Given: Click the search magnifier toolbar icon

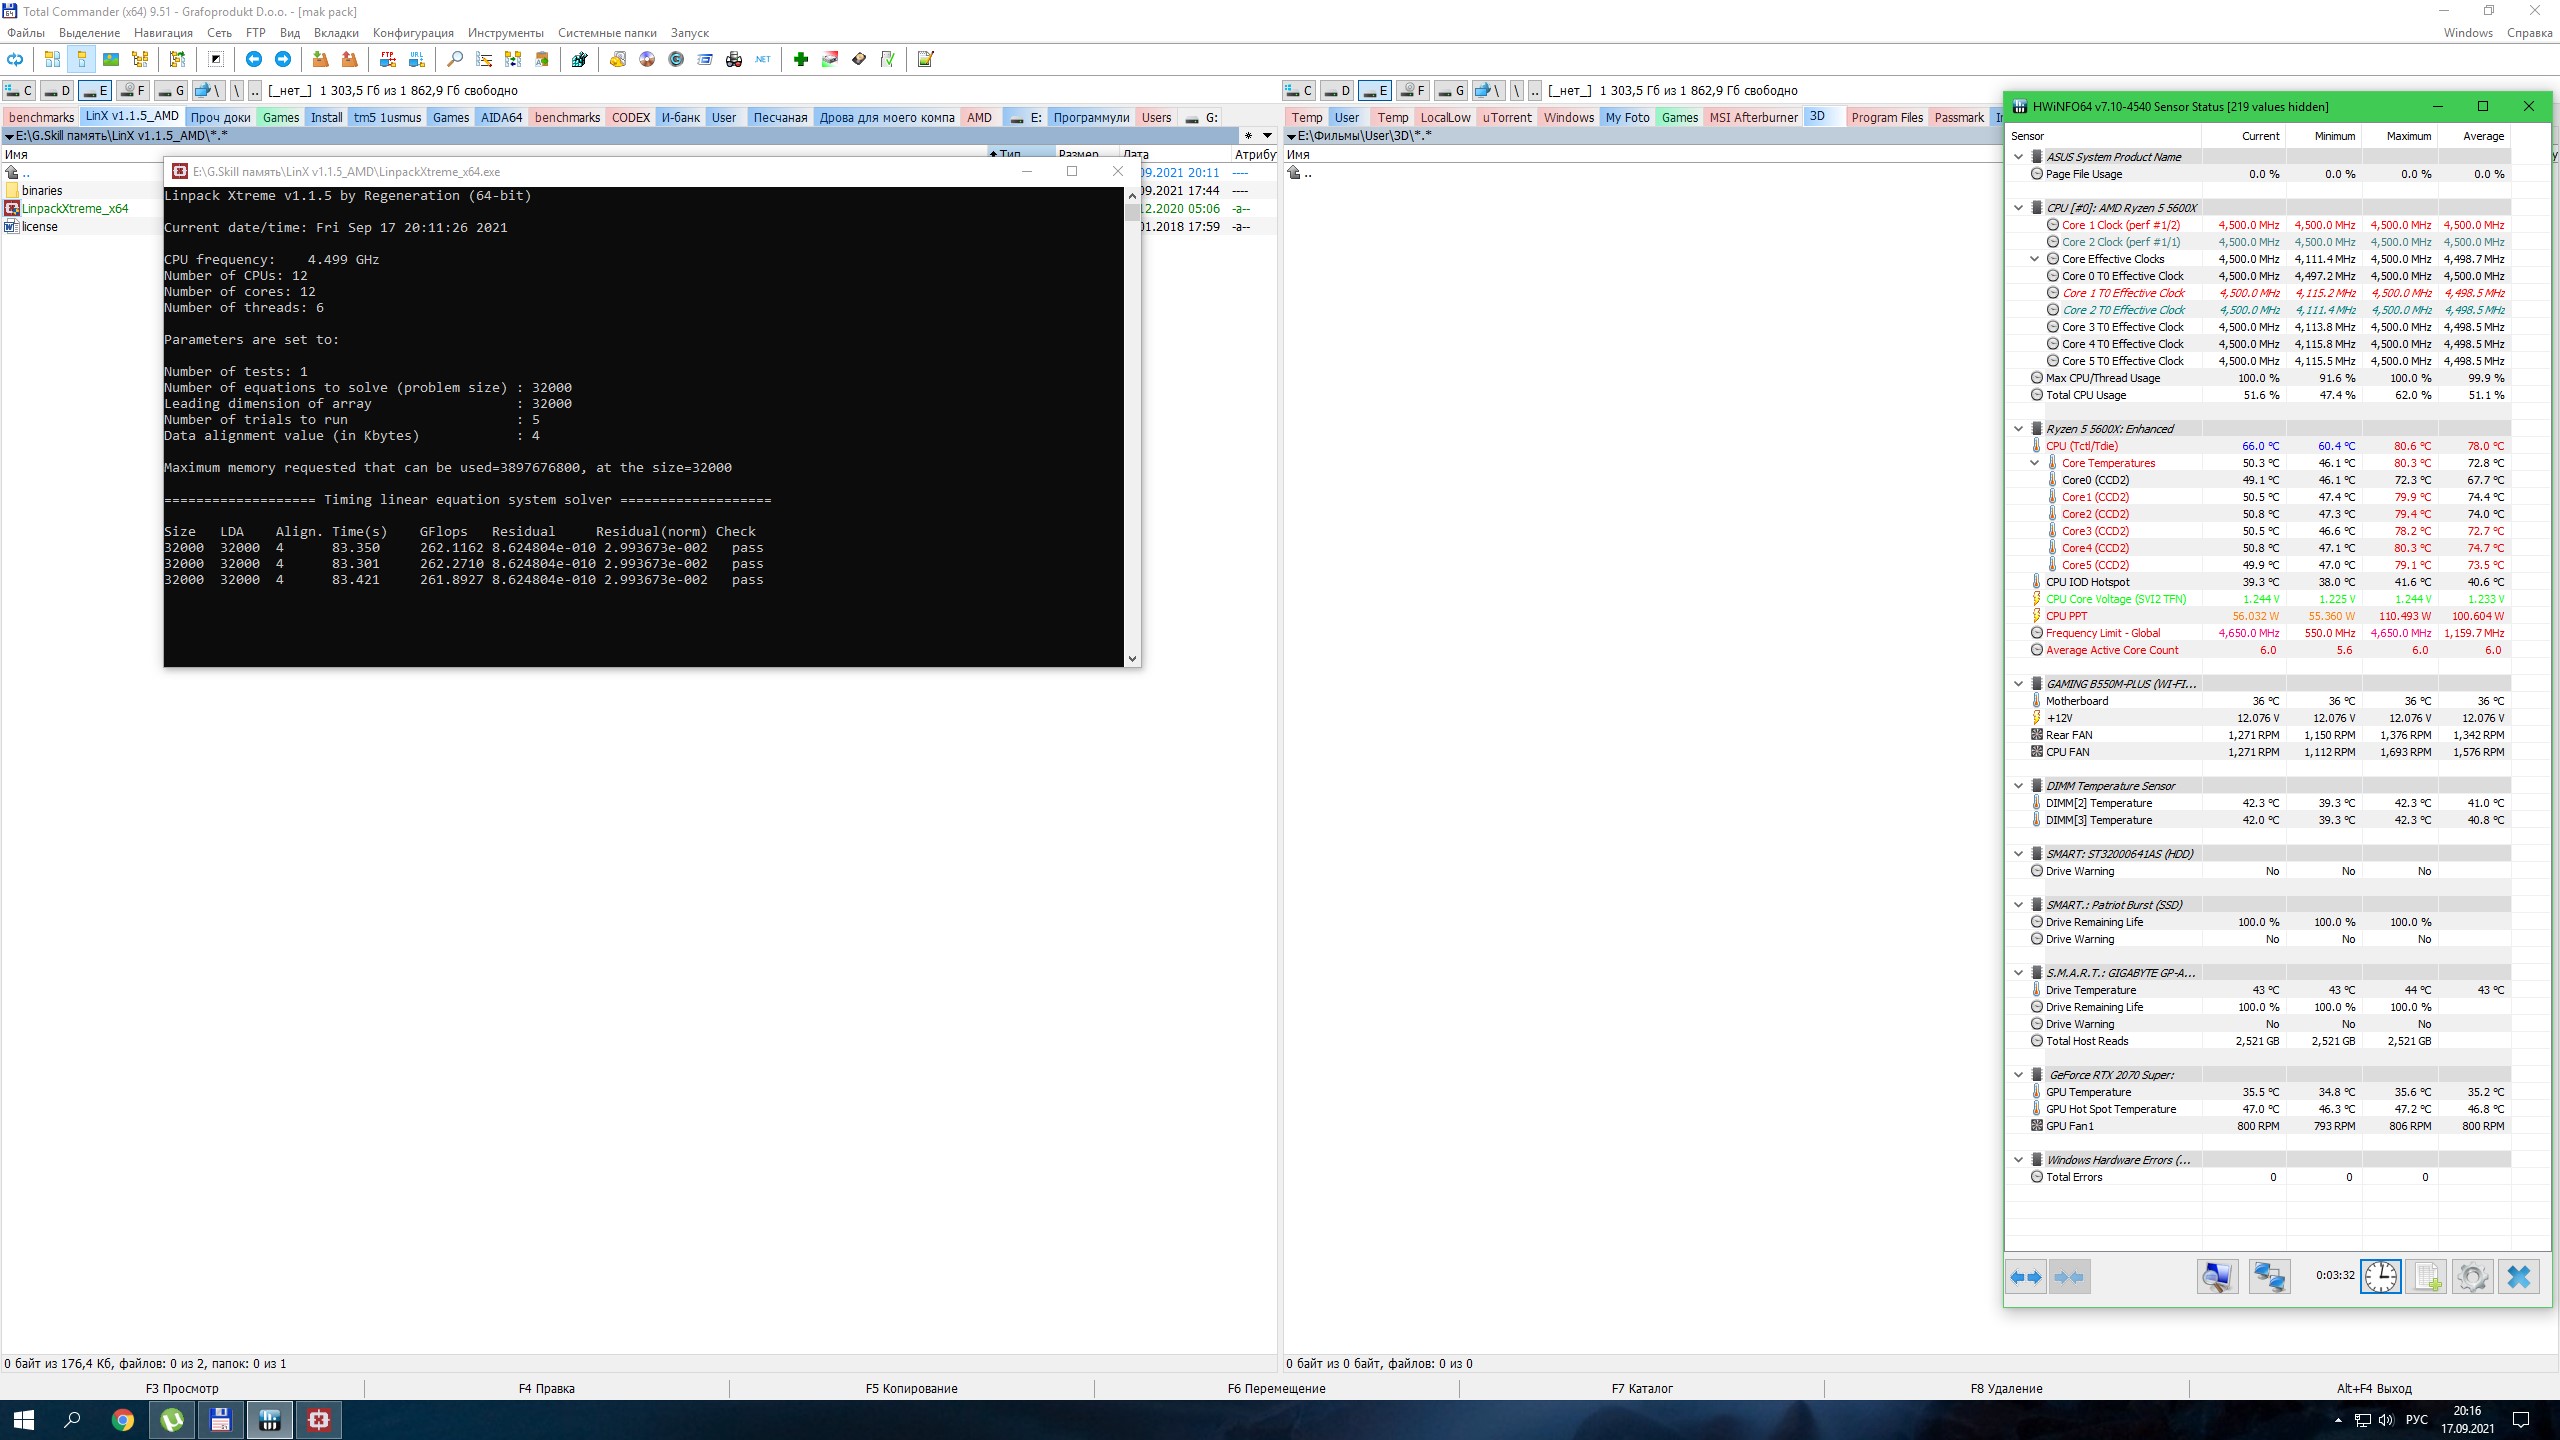Looking at the screenshot, I should click(x=455, y=59).
